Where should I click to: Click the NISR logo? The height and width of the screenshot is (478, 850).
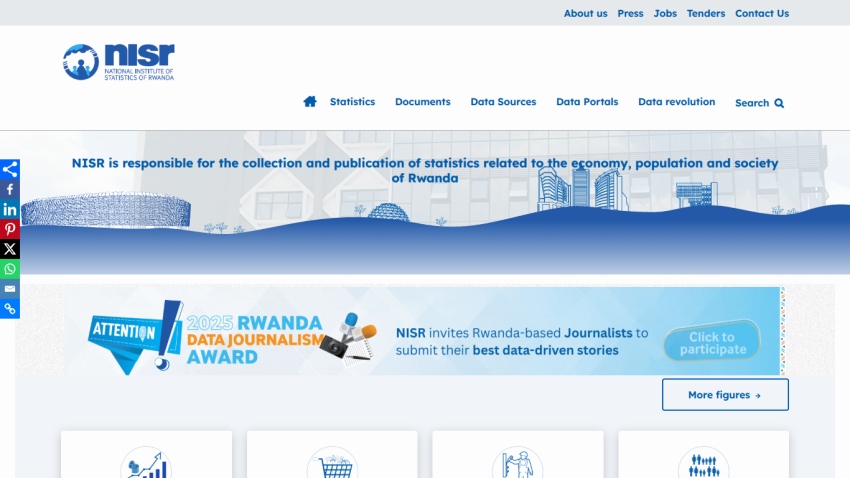point(118,62)
